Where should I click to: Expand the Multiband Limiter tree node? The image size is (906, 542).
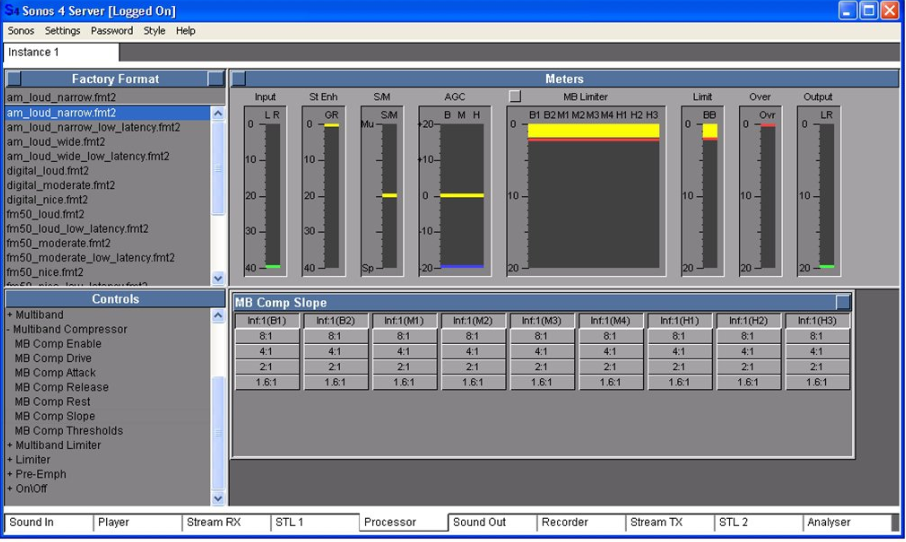point(10,445)
